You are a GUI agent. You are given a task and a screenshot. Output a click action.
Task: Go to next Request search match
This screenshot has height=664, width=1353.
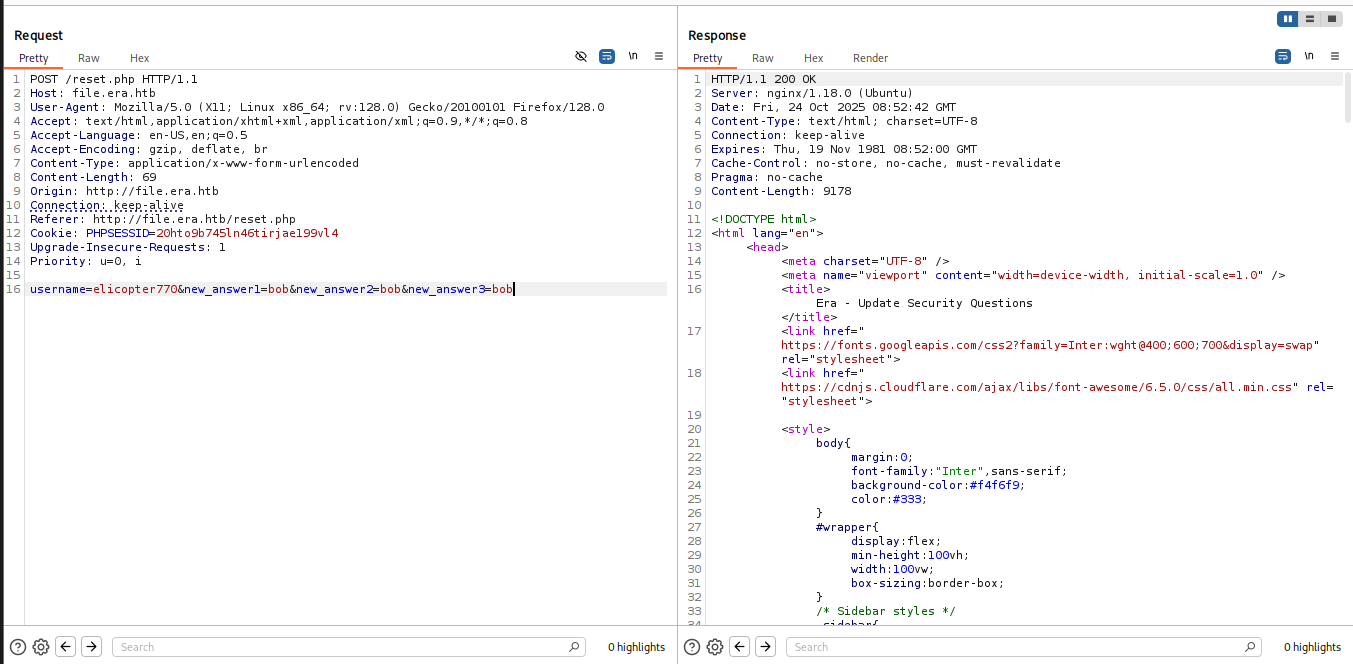pyautogui.click(x=91, y=647)
